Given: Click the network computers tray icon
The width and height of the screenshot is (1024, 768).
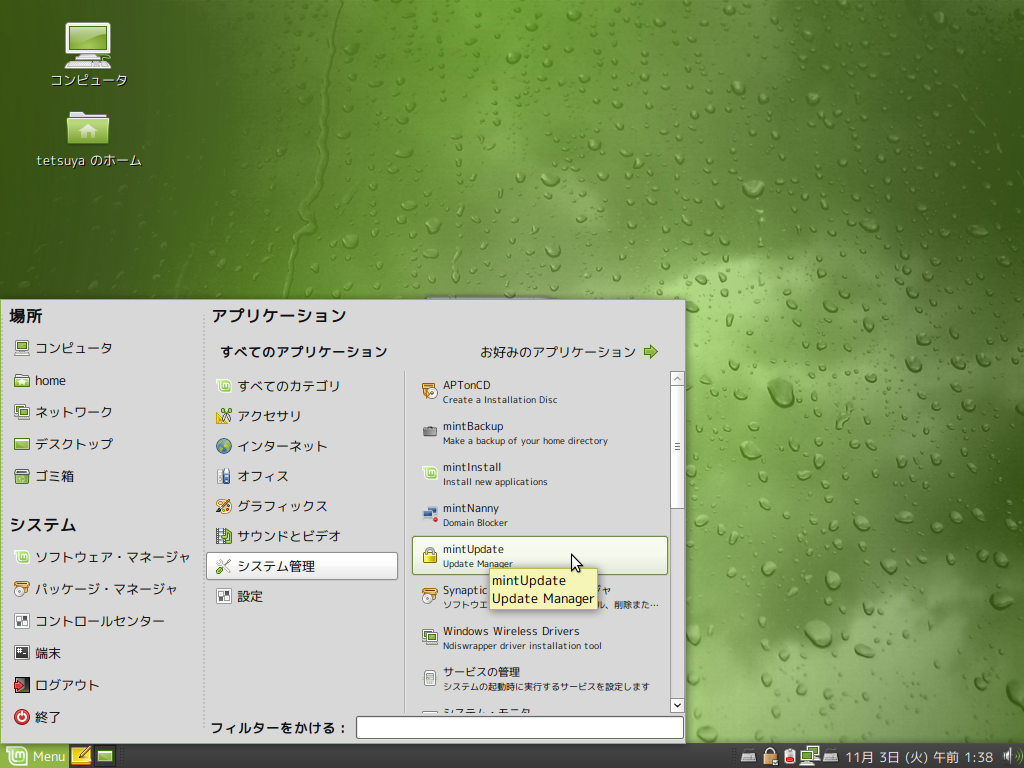Looking at the screenshot, I should [810, 756].
